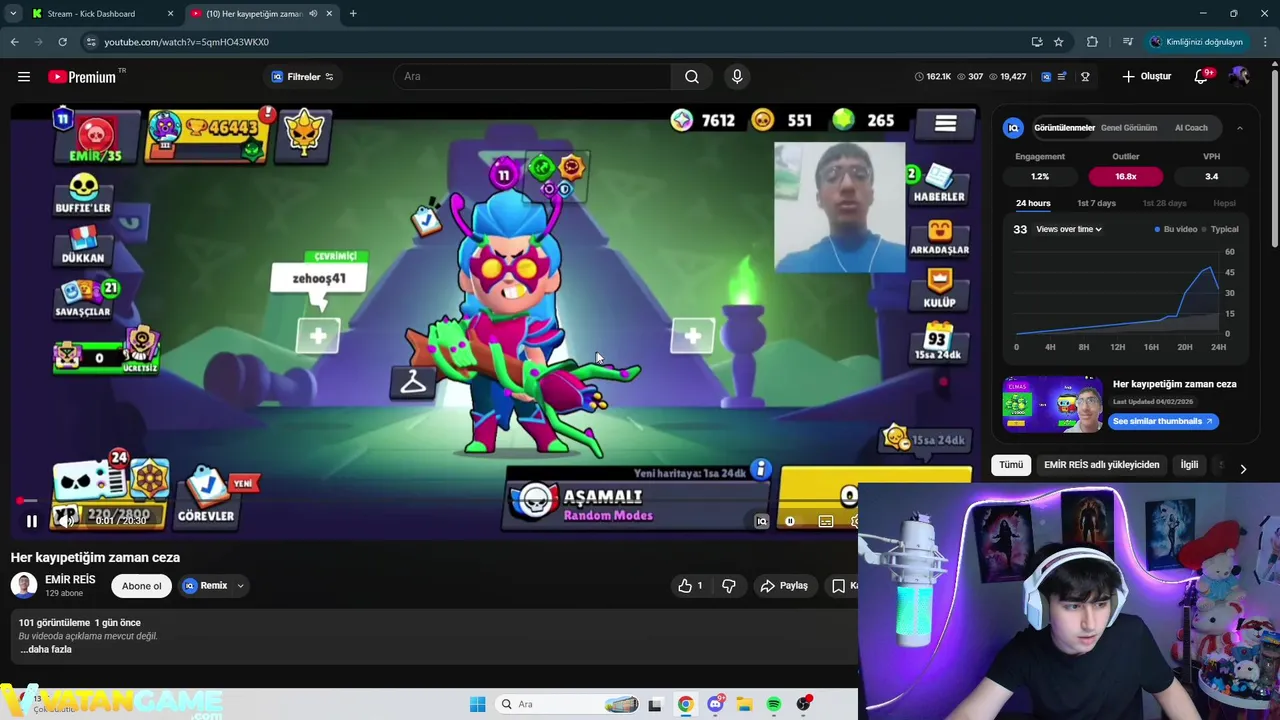Screen dimensions: 1280x720
Task: Click the Outlier 16.8x badge
Action: (x=1126, y=176)
